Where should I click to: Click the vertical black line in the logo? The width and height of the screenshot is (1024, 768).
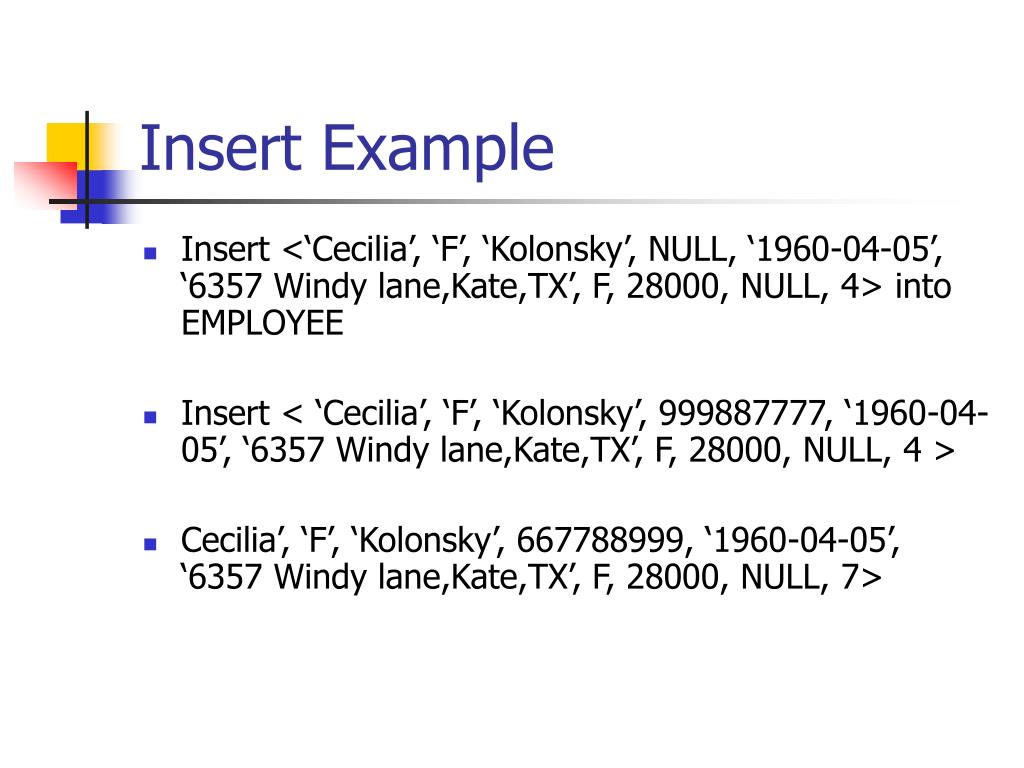87,170
